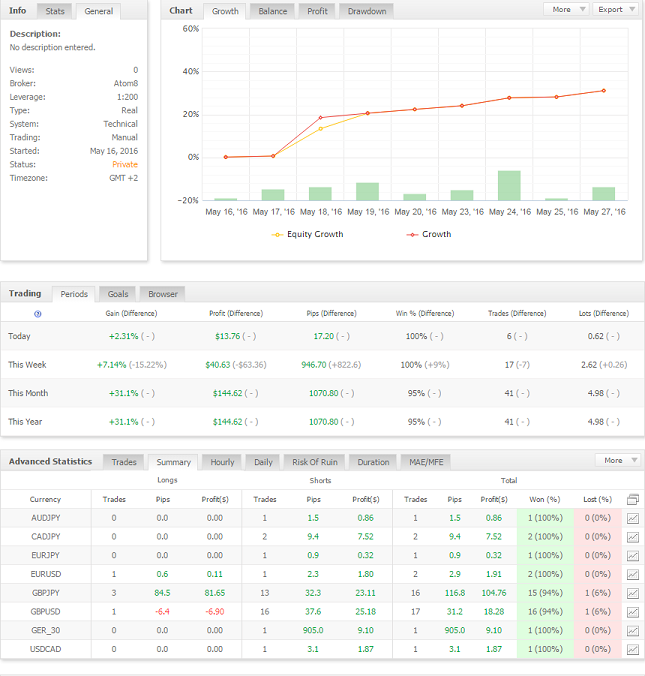This screenshot has width=645, height=676.
Task: Open the AUDJPY row chart icon
Action: pyautogui.click(x=632, y=518)
